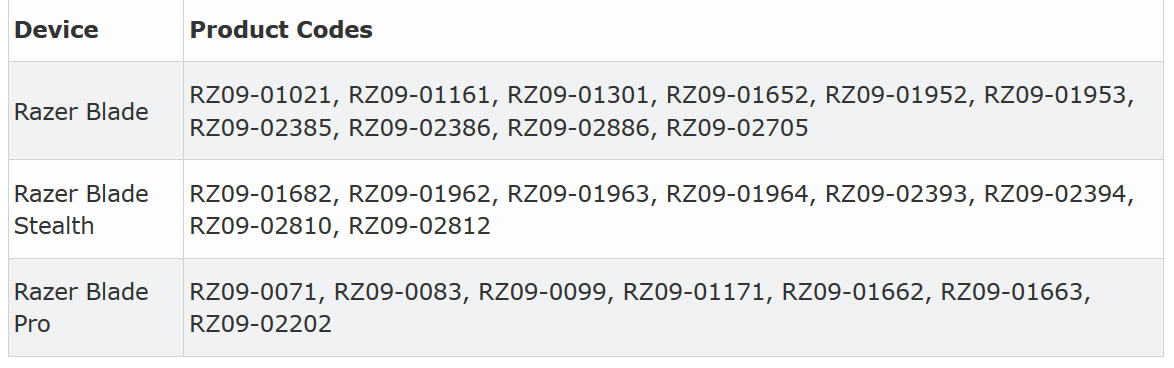Click product code RZ09-01021

(260, 95)
